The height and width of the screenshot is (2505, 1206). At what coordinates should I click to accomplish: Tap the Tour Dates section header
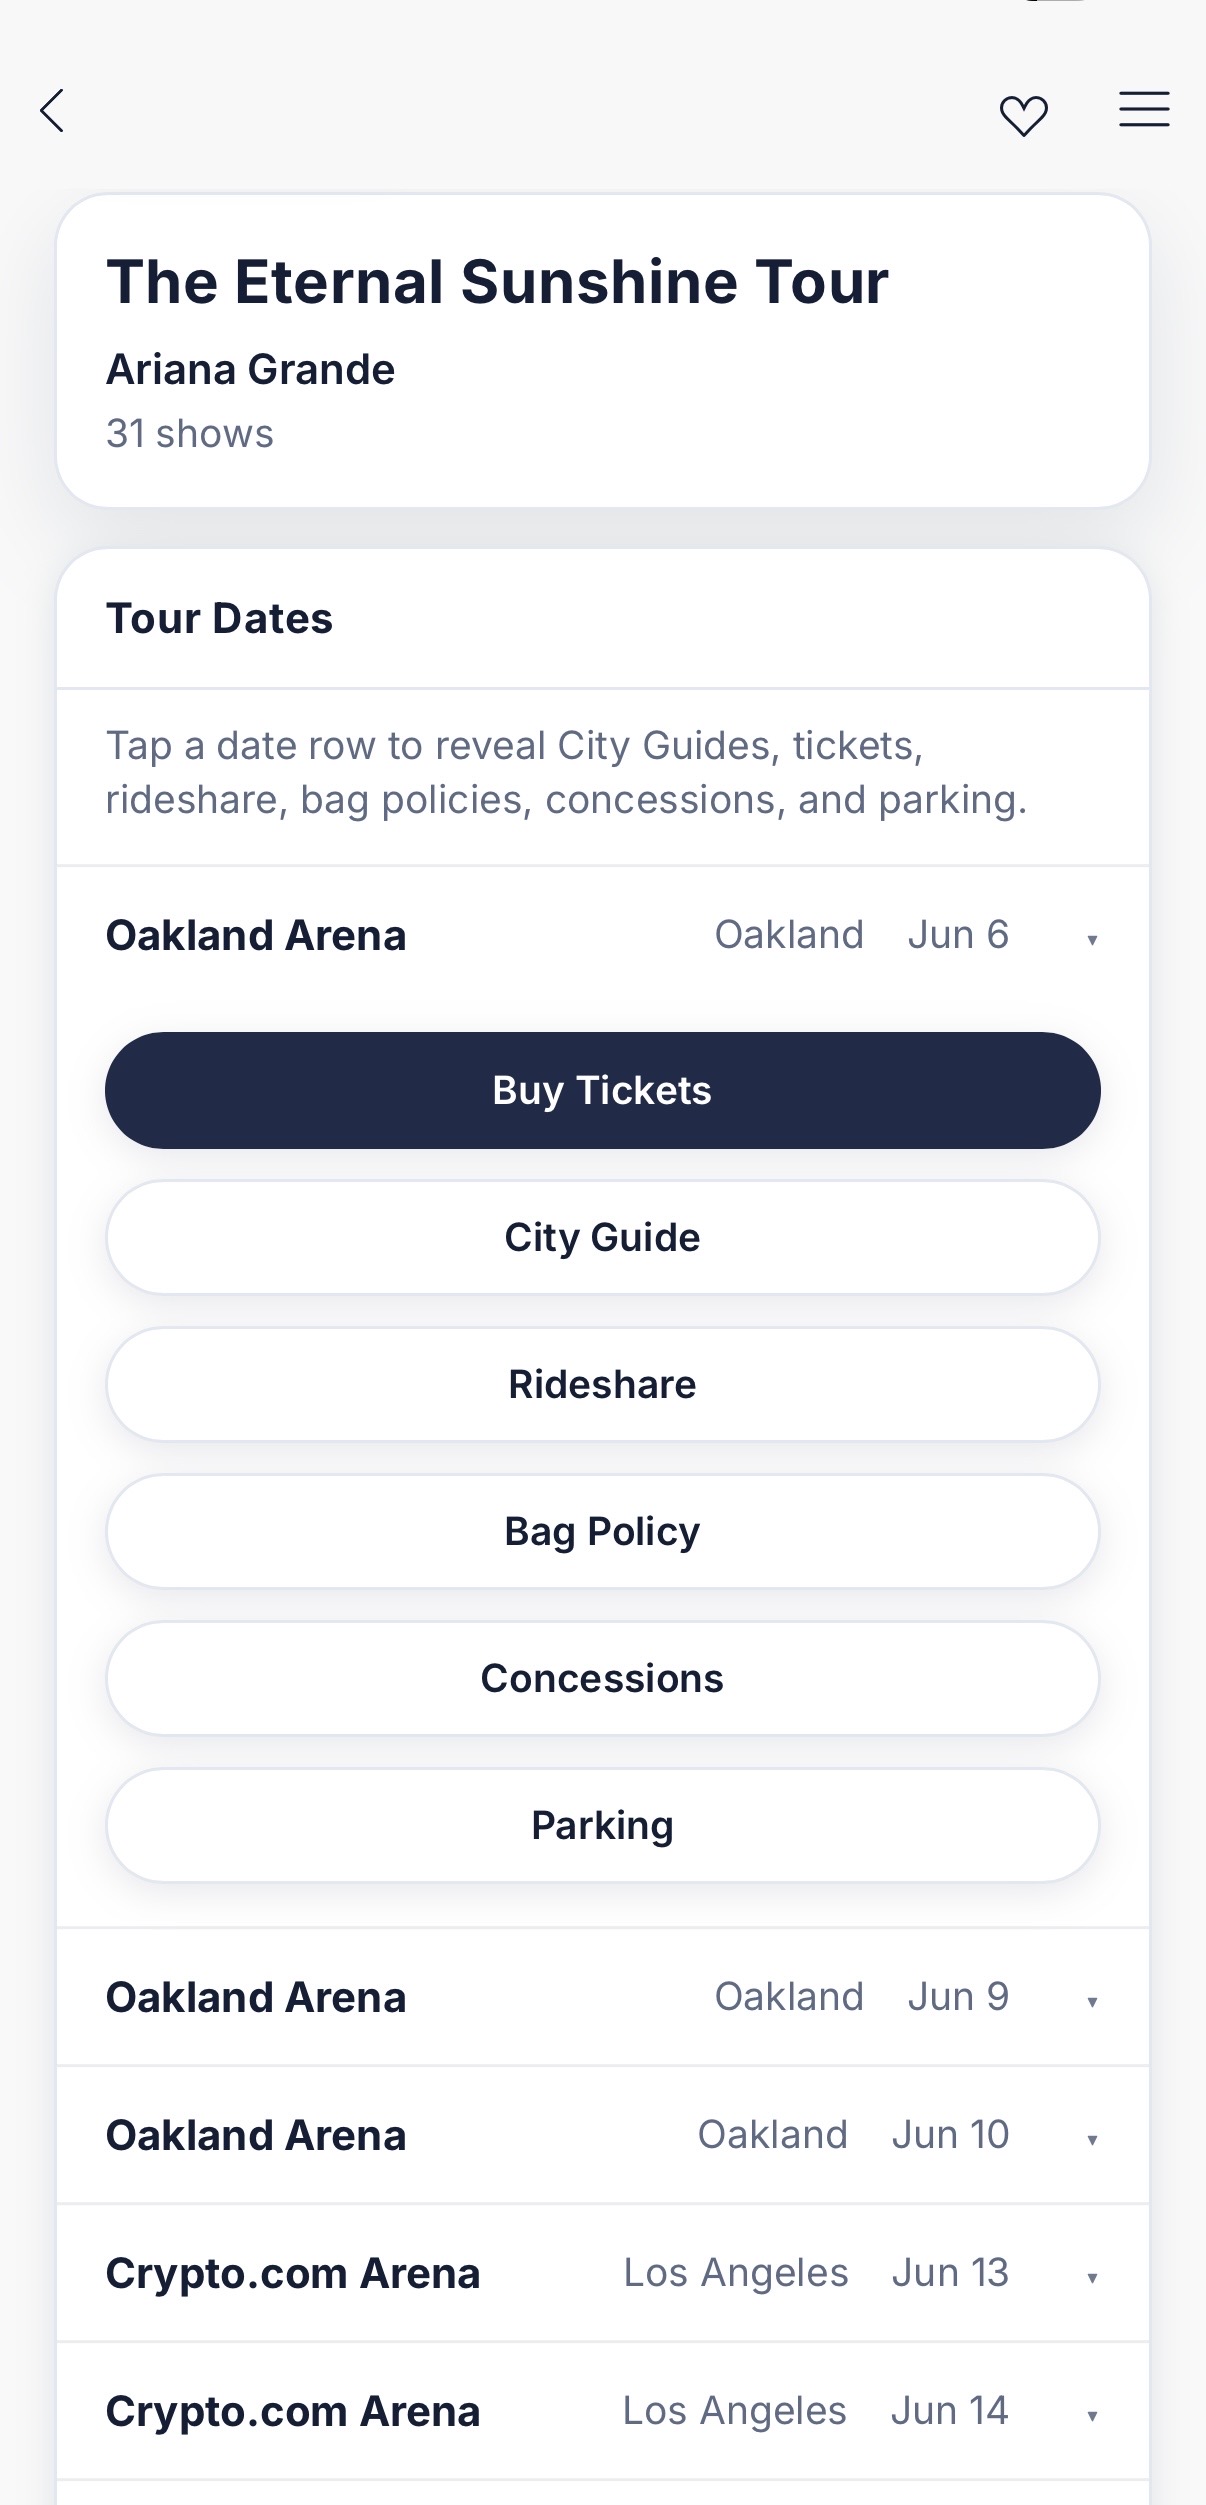[219, 618]
